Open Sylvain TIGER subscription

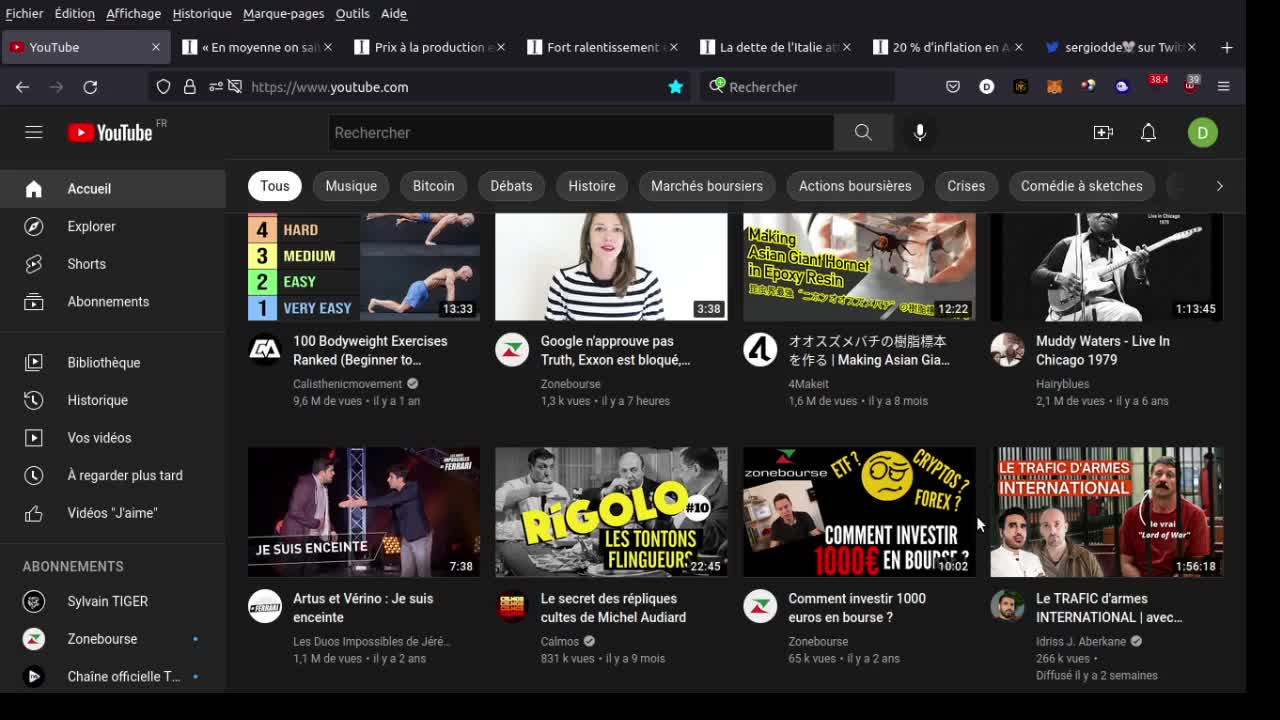[x=113, y=601]
